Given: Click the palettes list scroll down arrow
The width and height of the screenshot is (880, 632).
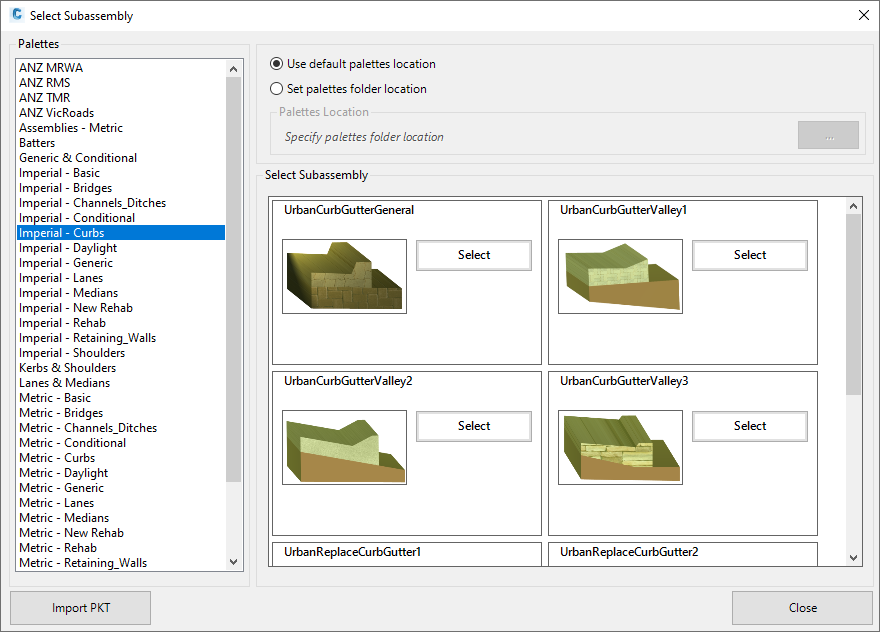Looking at the screenshot, I should (x=234, y=562).
